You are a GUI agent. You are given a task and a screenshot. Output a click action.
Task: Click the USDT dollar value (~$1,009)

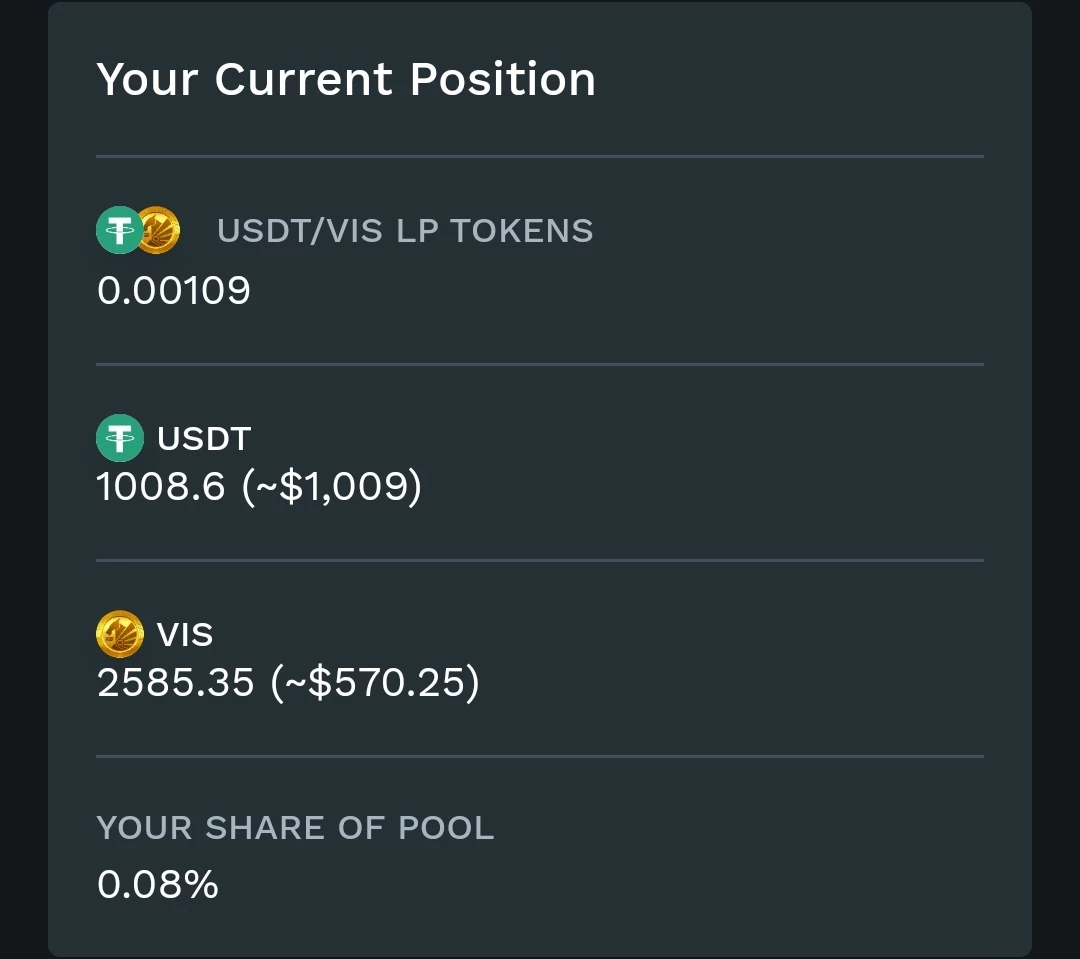point(332,487)
